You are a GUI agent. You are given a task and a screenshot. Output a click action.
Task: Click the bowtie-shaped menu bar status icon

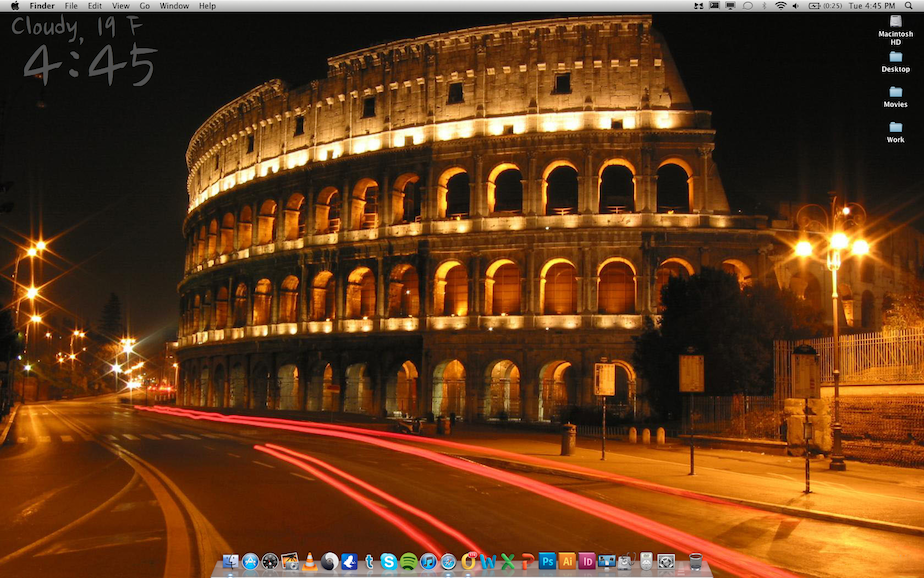pyautogui.click(x=699, y=6)
